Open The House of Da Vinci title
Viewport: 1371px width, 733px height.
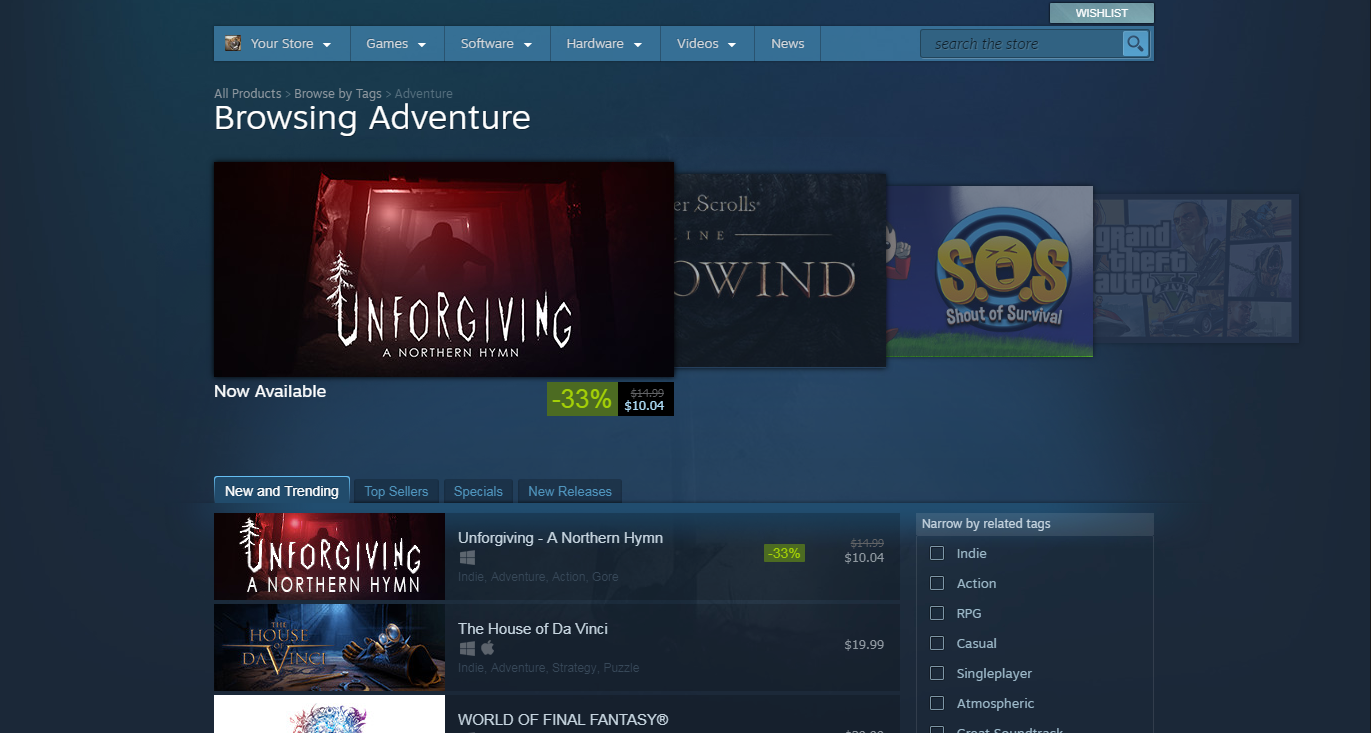533,629
